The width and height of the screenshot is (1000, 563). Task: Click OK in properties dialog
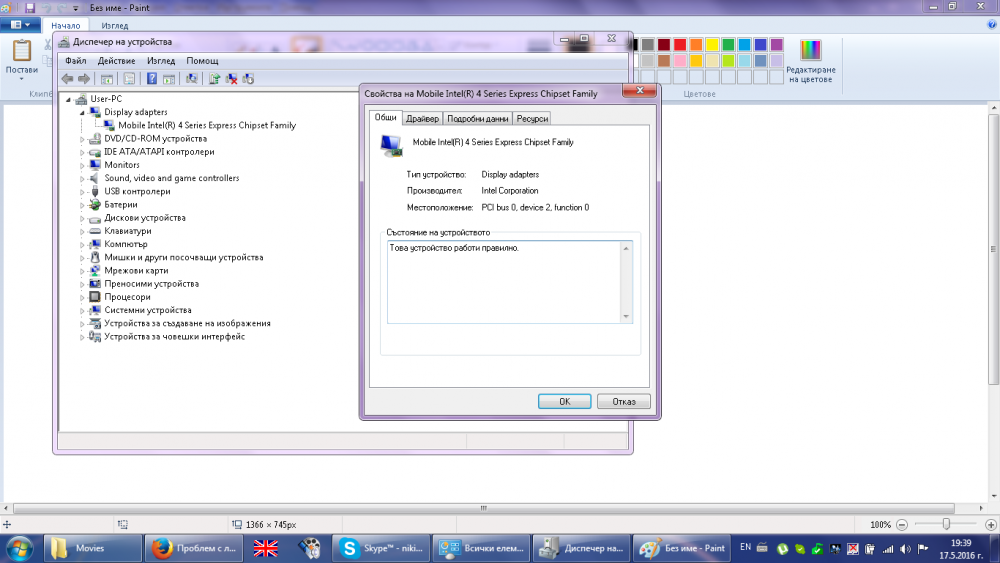point(564,402)
